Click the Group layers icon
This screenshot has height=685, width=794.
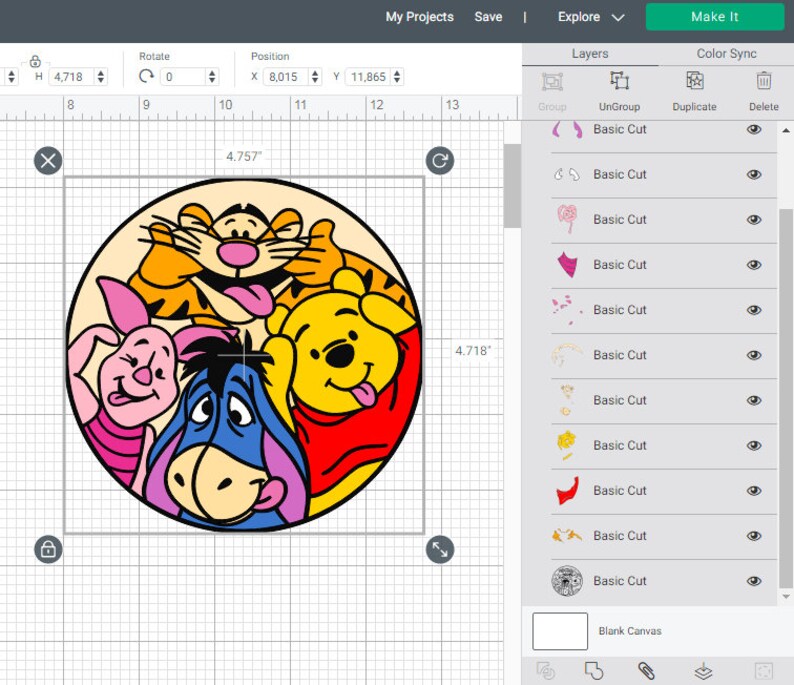pyautogui.click(x=552, y=81)
